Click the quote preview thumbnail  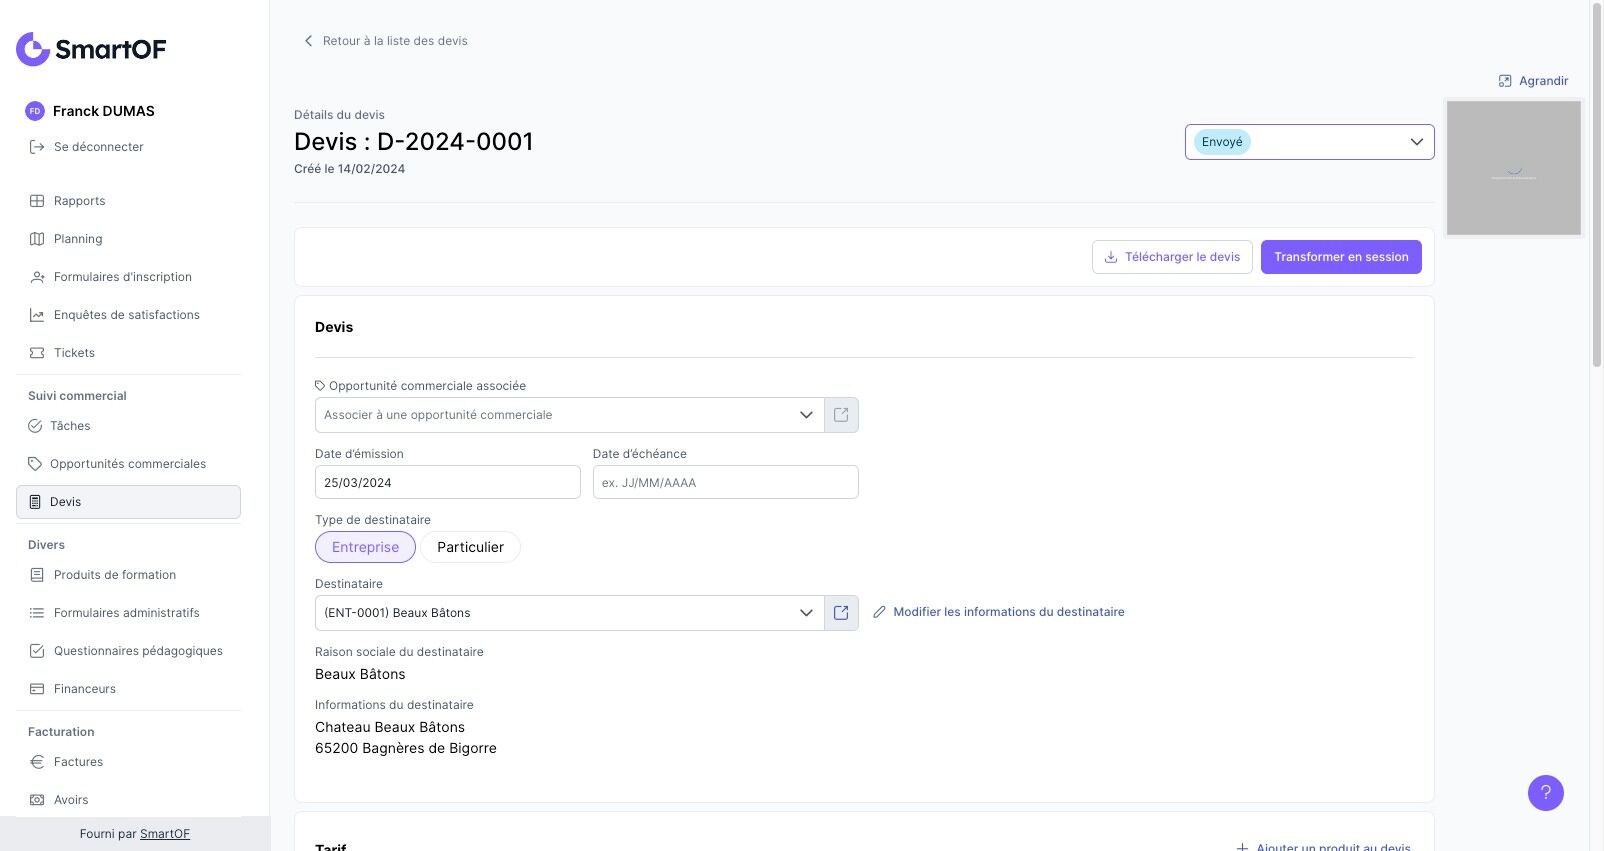click(1513, 168)
